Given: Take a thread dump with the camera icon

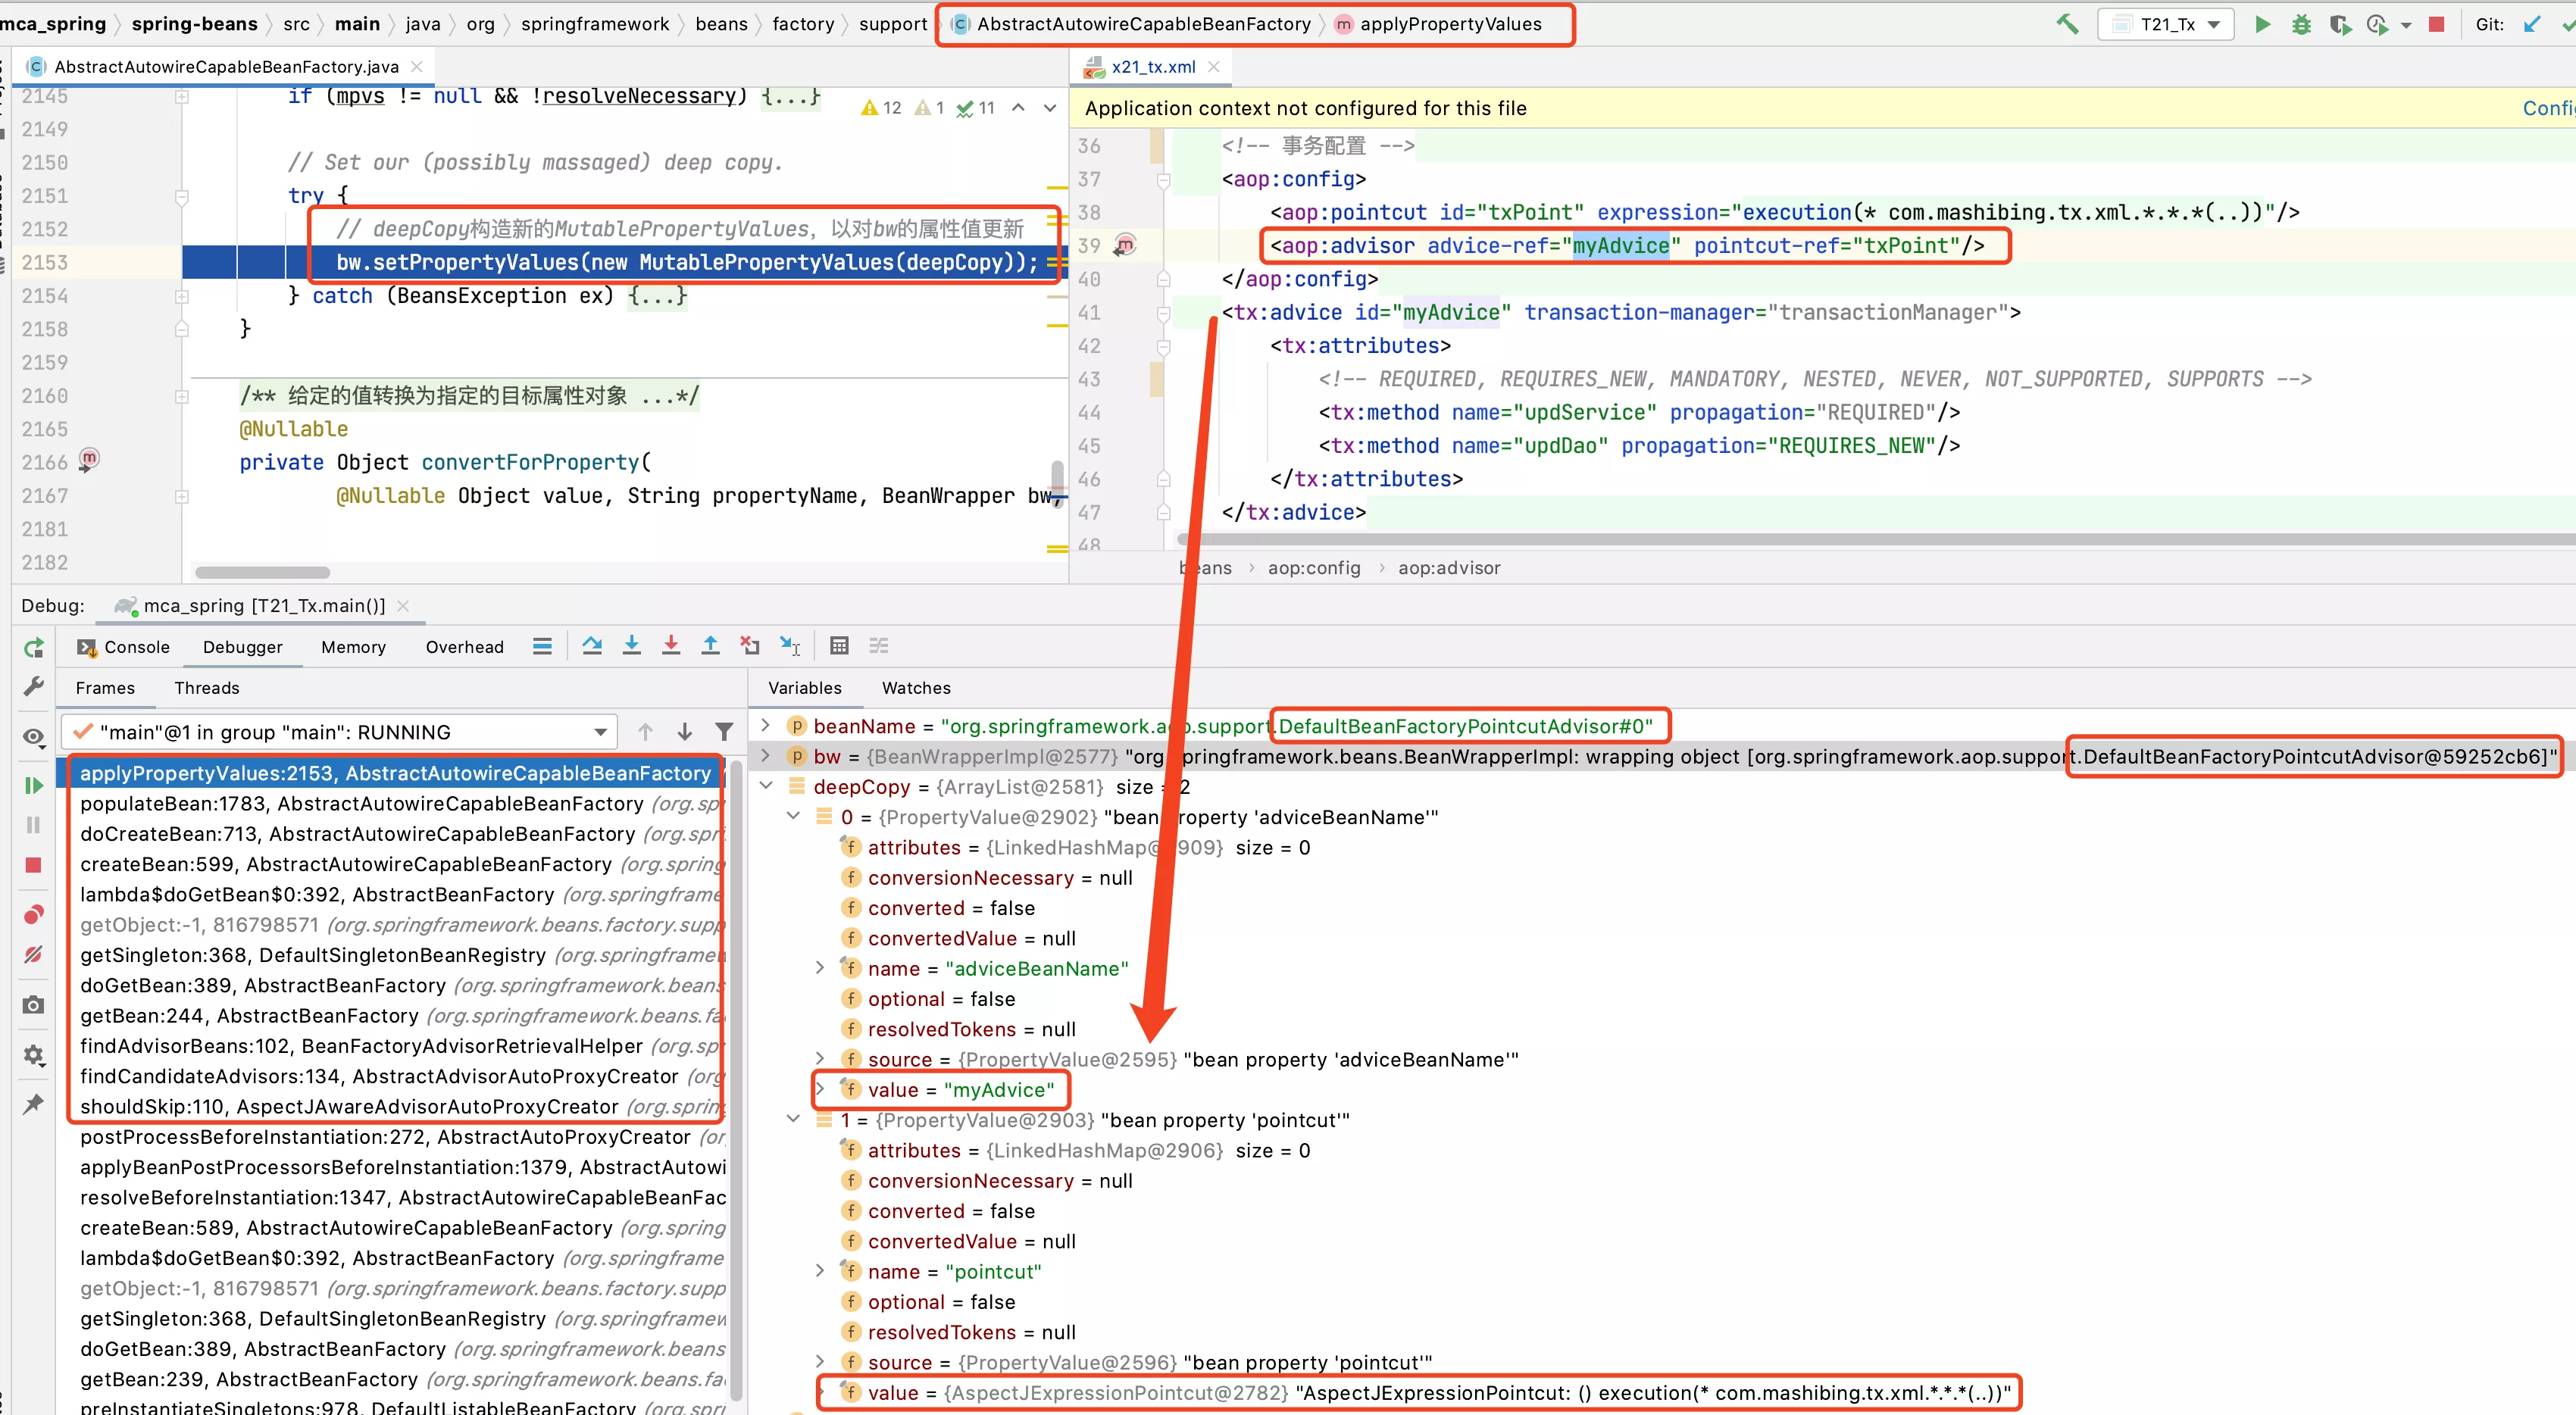Looking at the screenshot, I should (x=33, y=1005).
